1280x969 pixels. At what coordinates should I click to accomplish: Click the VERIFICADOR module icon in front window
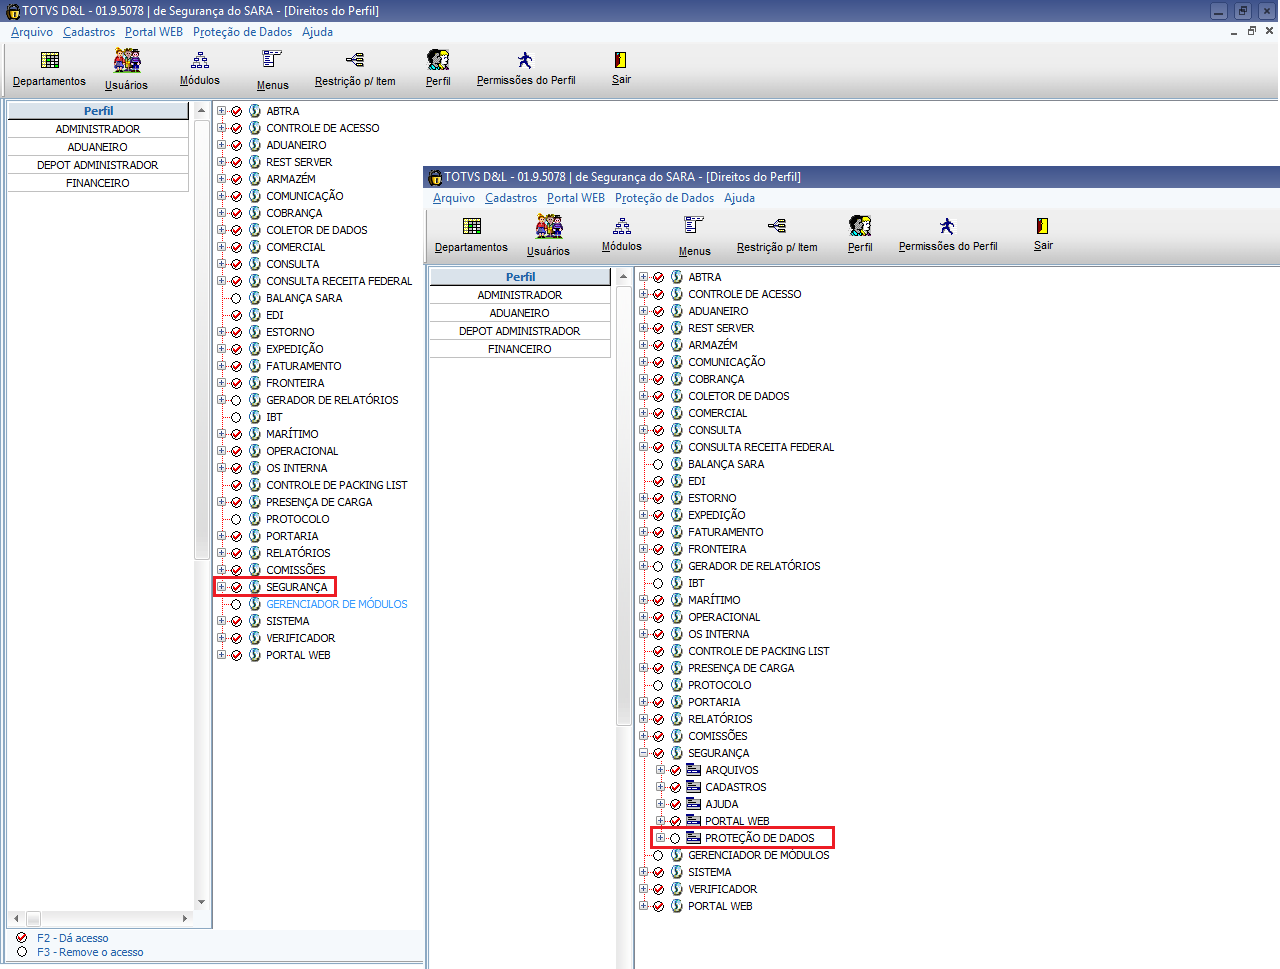(677, 889)
